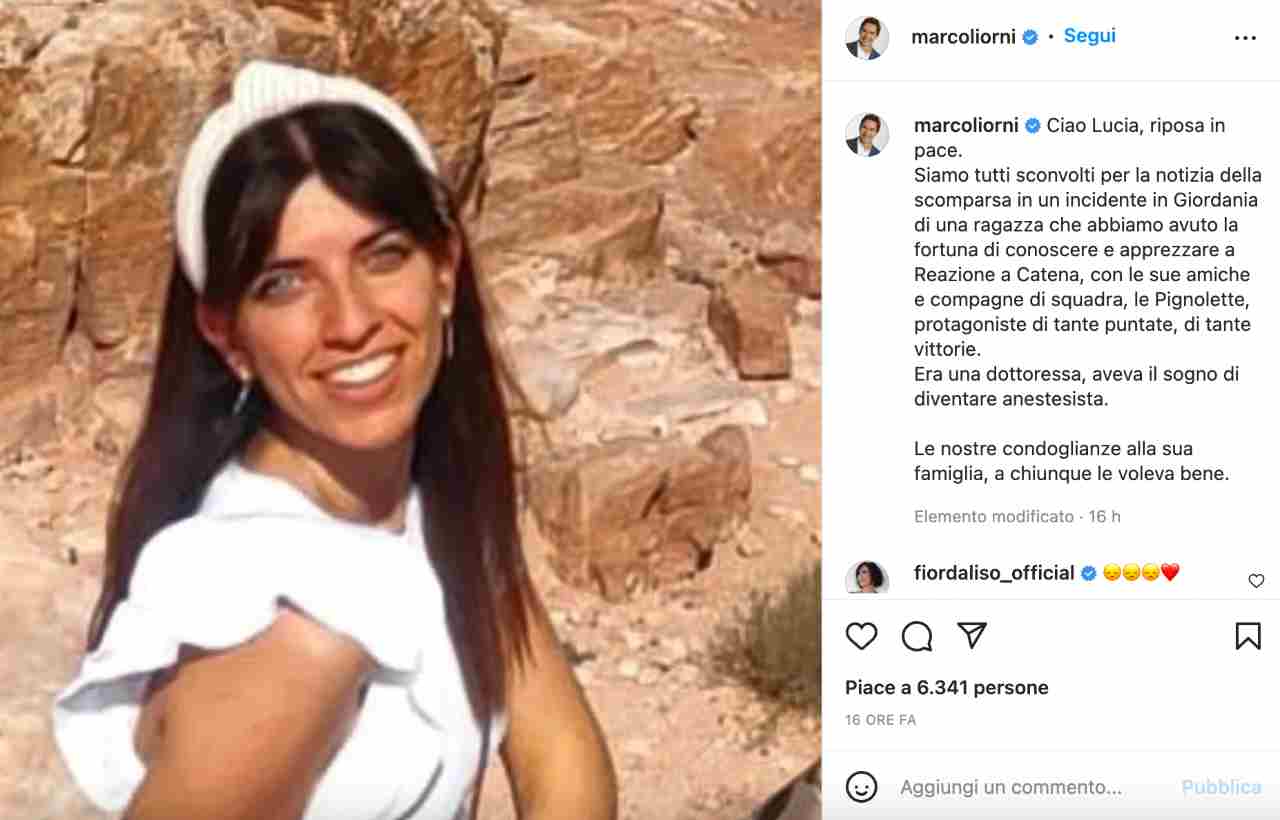Click marcoliorni avatar beside the caption

(867, 135)
